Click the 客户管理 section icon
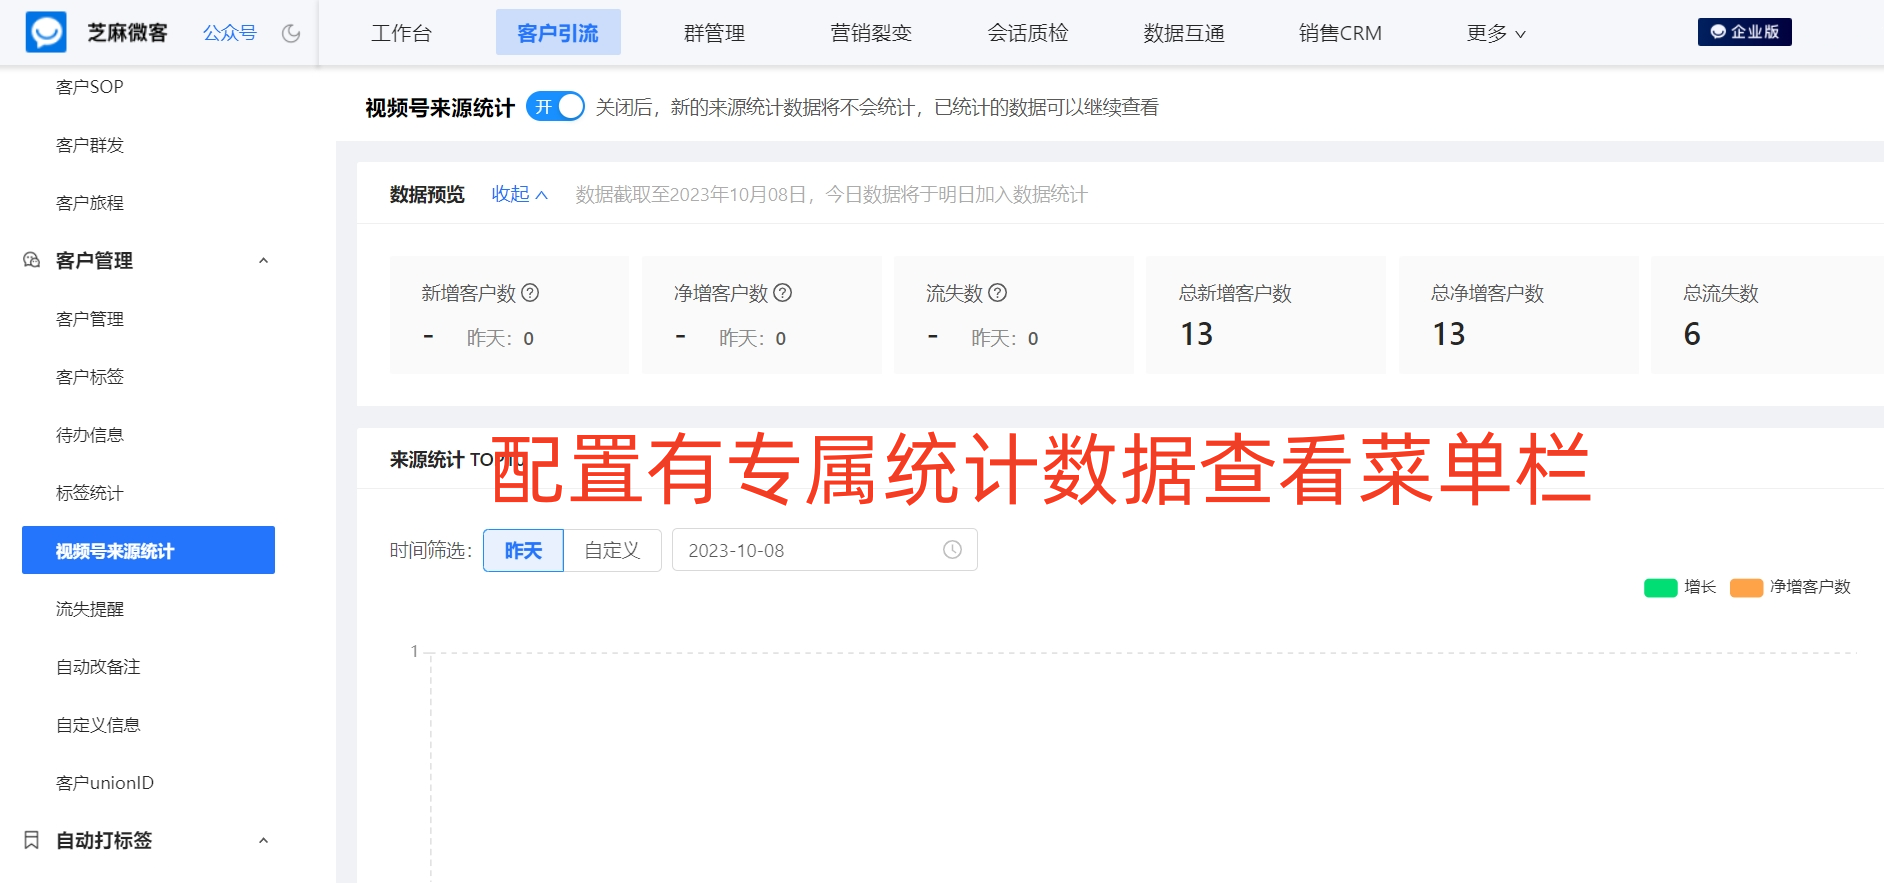 32,260
